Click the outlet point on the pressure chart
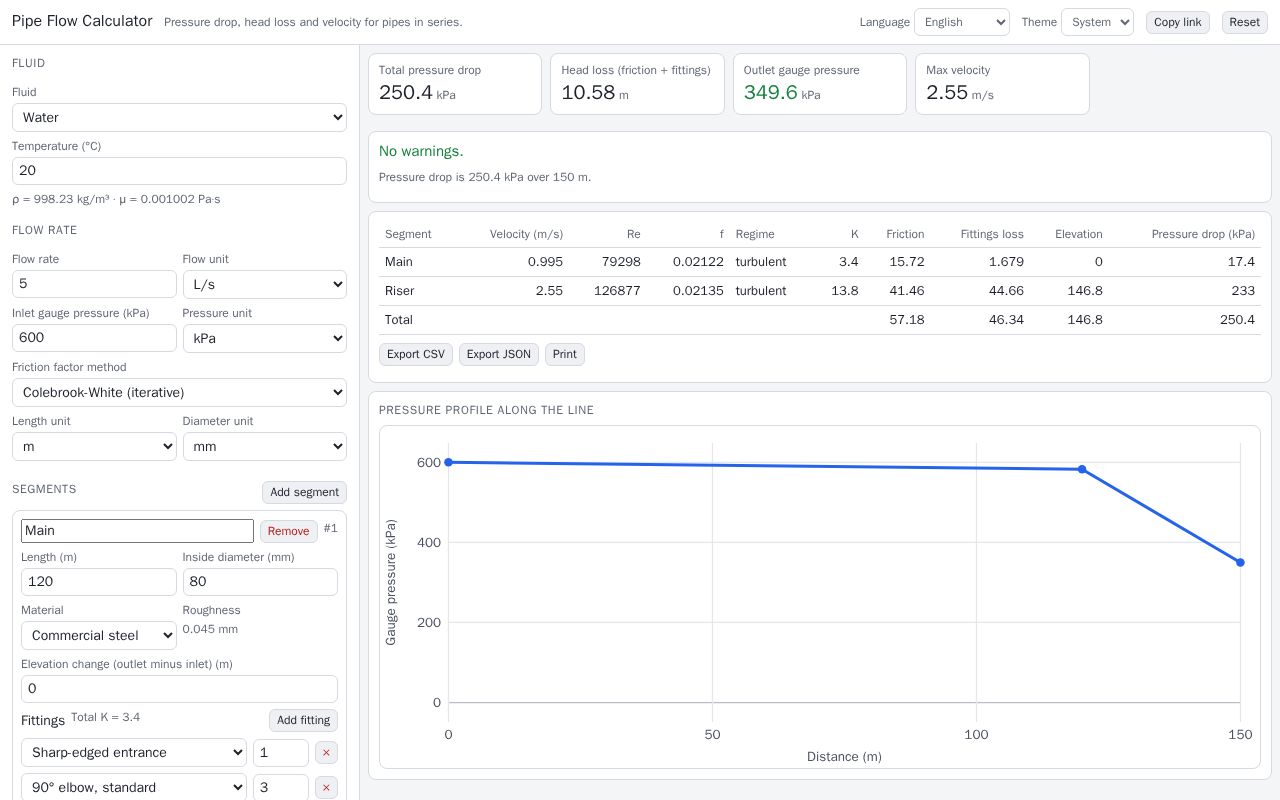Screen dimensions: 1280x800 point(1240,562)
